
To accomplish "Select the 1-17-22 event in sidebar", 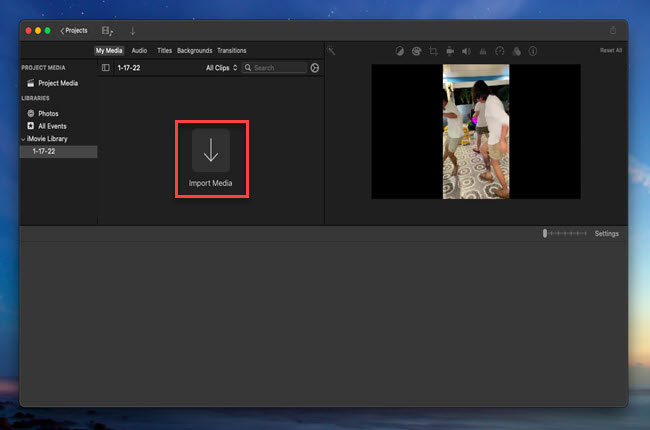I will [44, 151].
